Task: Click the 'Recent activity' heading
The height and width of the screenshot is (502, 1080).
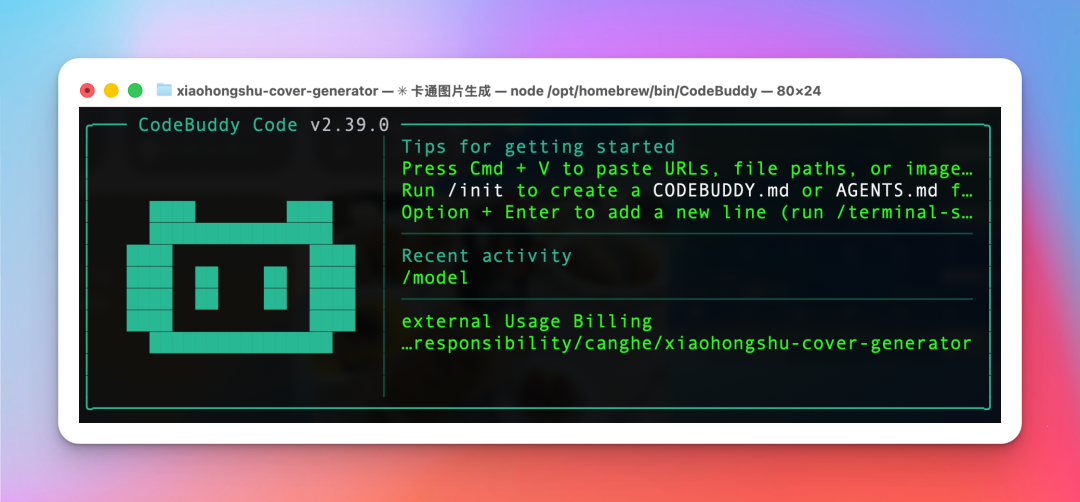Action: [x=486, y=256]
